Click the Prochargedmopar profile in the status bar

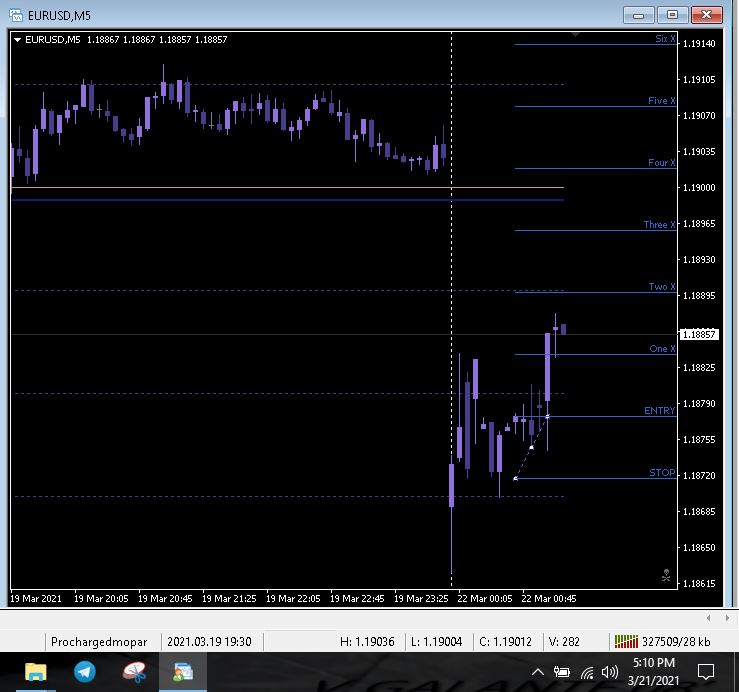(99, 642)
